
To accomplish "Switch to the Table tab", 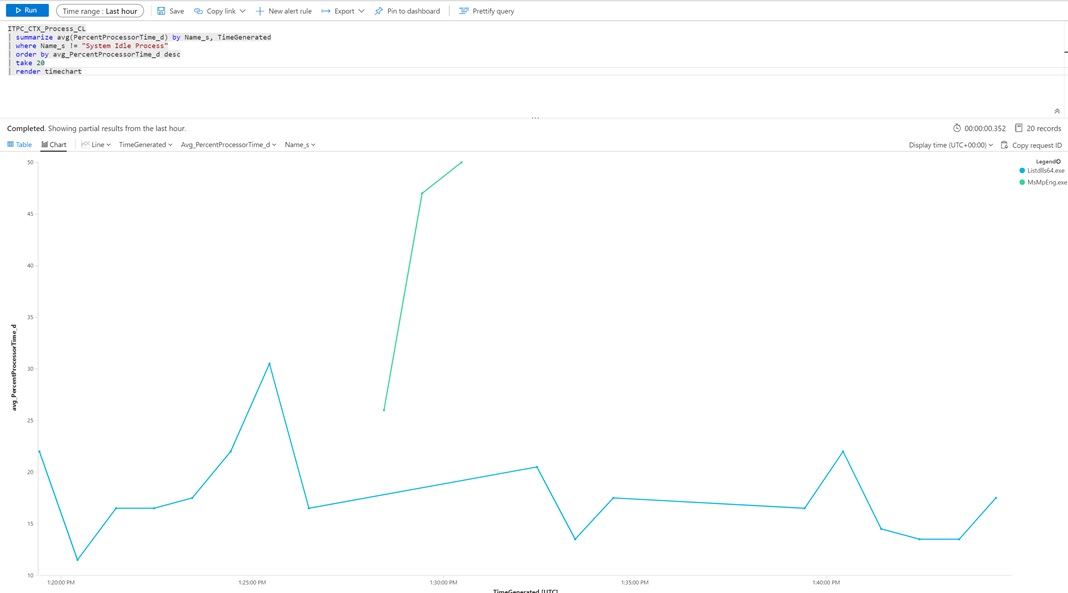I will [x=20, y=145].
